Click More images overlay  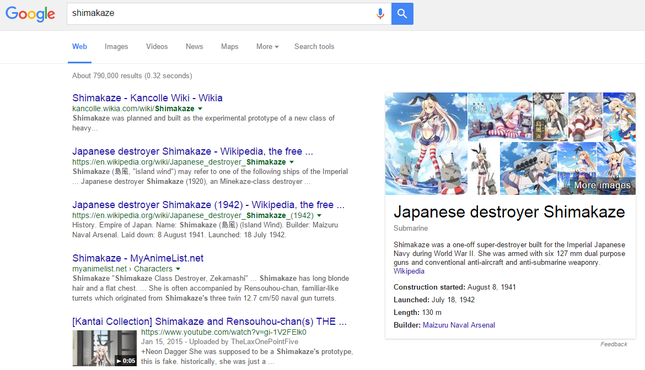(x=602, y=185)
